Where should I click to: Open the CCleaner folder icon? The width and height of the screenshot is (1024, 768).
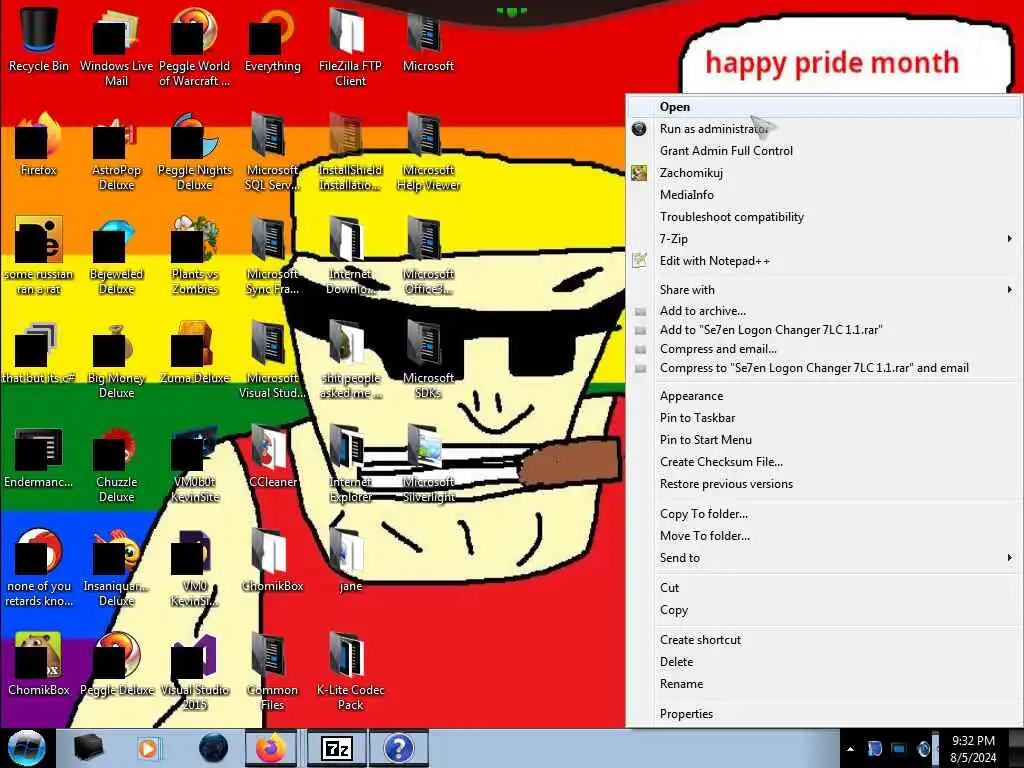coord(272,457)
